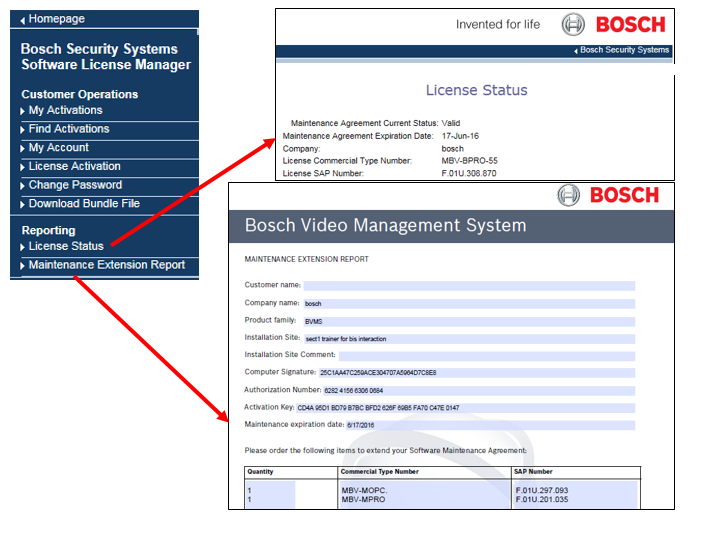Click the Activation Key field

(465, 407)
